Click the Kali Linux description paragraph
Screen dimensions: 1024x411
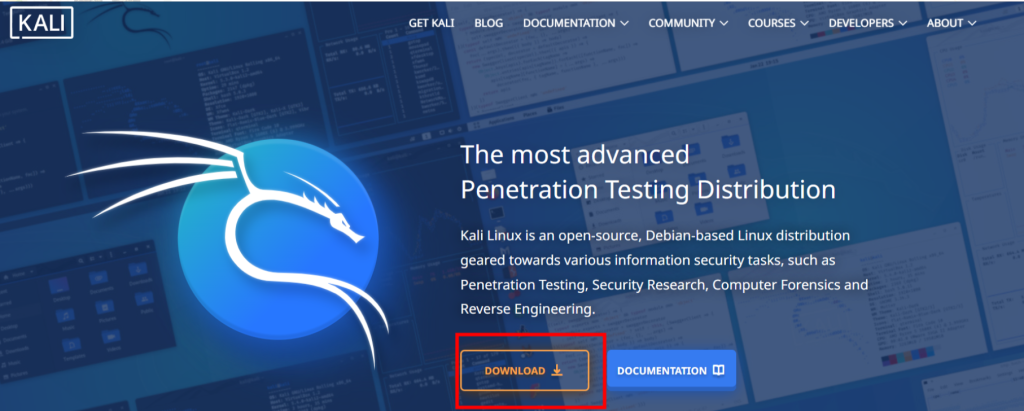point(664,272)
